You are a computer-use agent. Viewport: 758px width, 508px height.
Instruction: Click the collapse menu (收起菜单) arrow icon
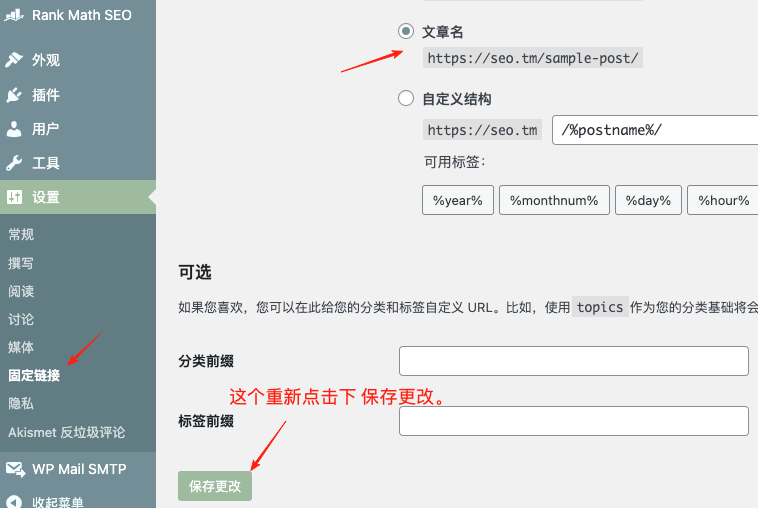tap(14, 502)
